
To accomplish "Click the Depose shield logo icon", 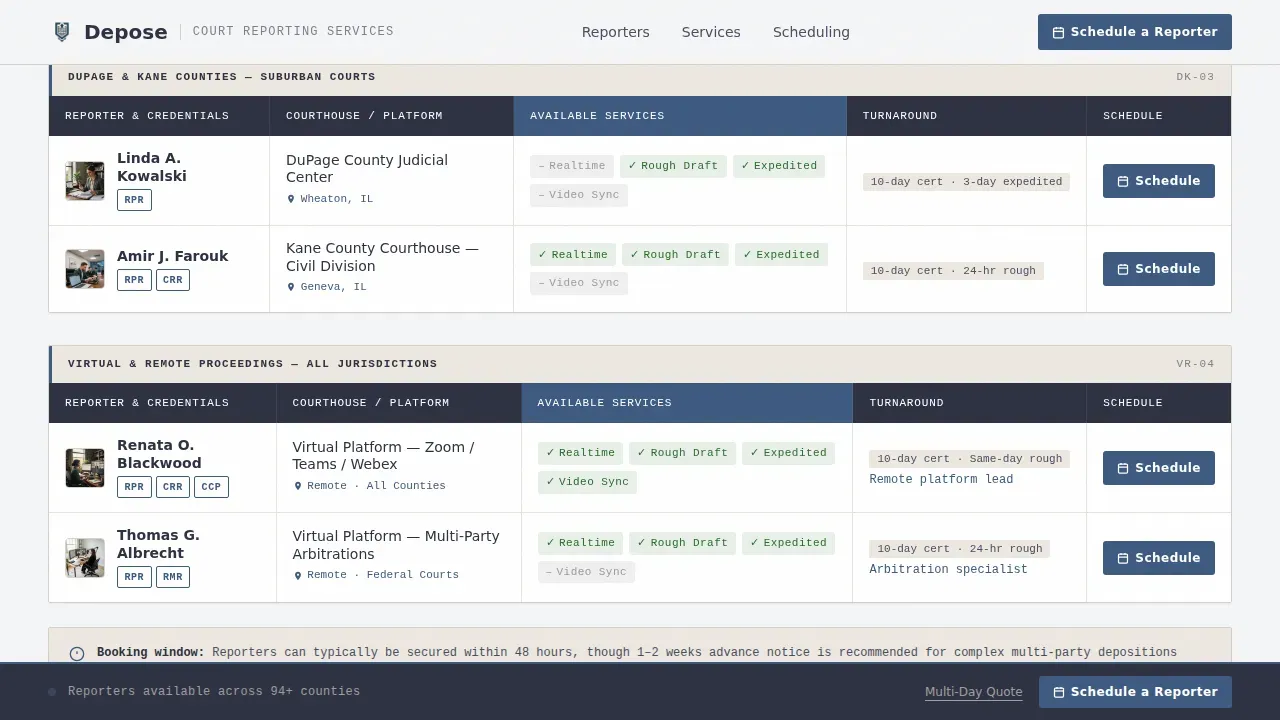I will 62,32.
